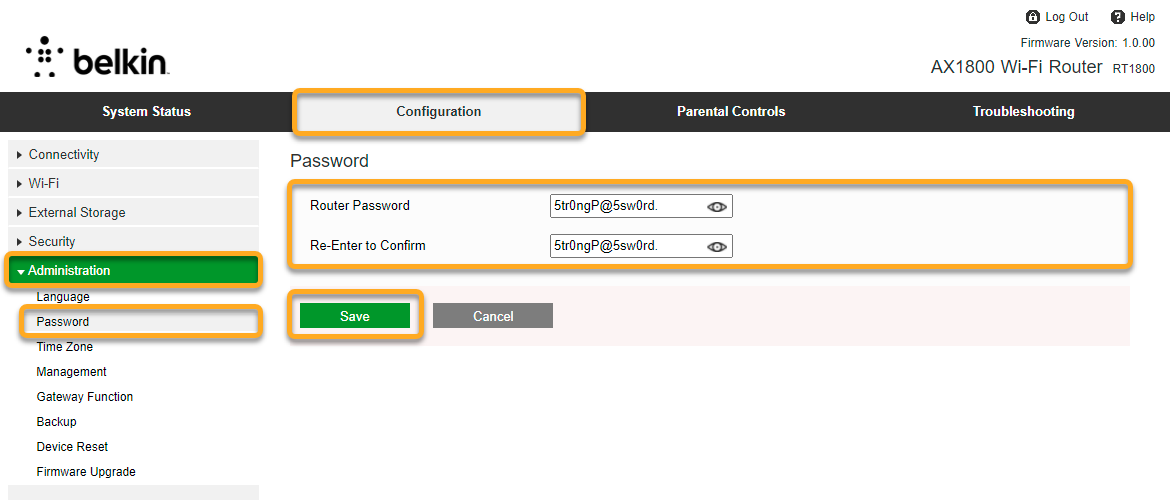Expand the Wi-Fi section
The height and width of the screenshot is (500, 1170).
[44, 184]
